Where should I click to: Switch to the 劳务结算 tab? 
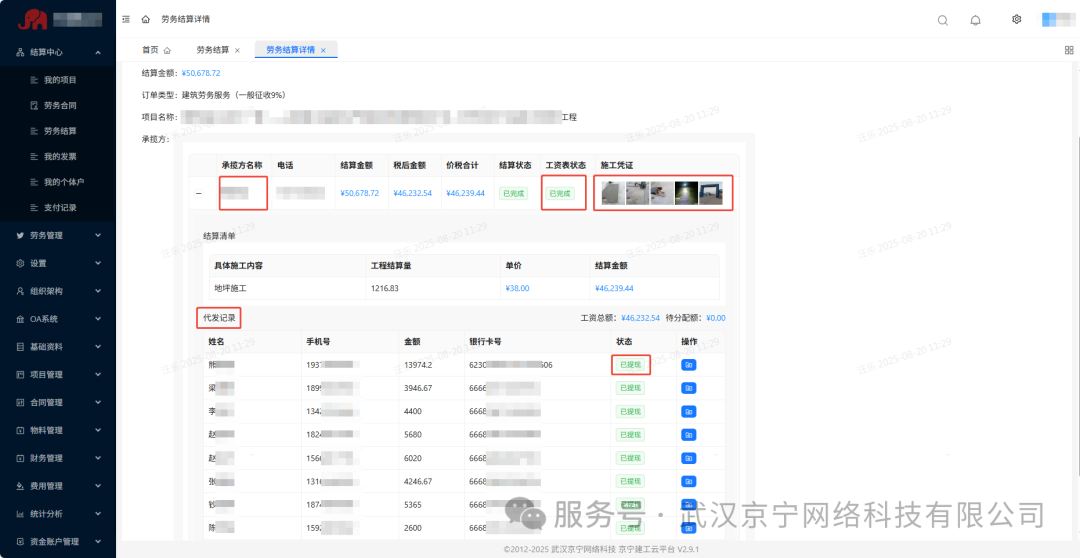click(213, 50)
